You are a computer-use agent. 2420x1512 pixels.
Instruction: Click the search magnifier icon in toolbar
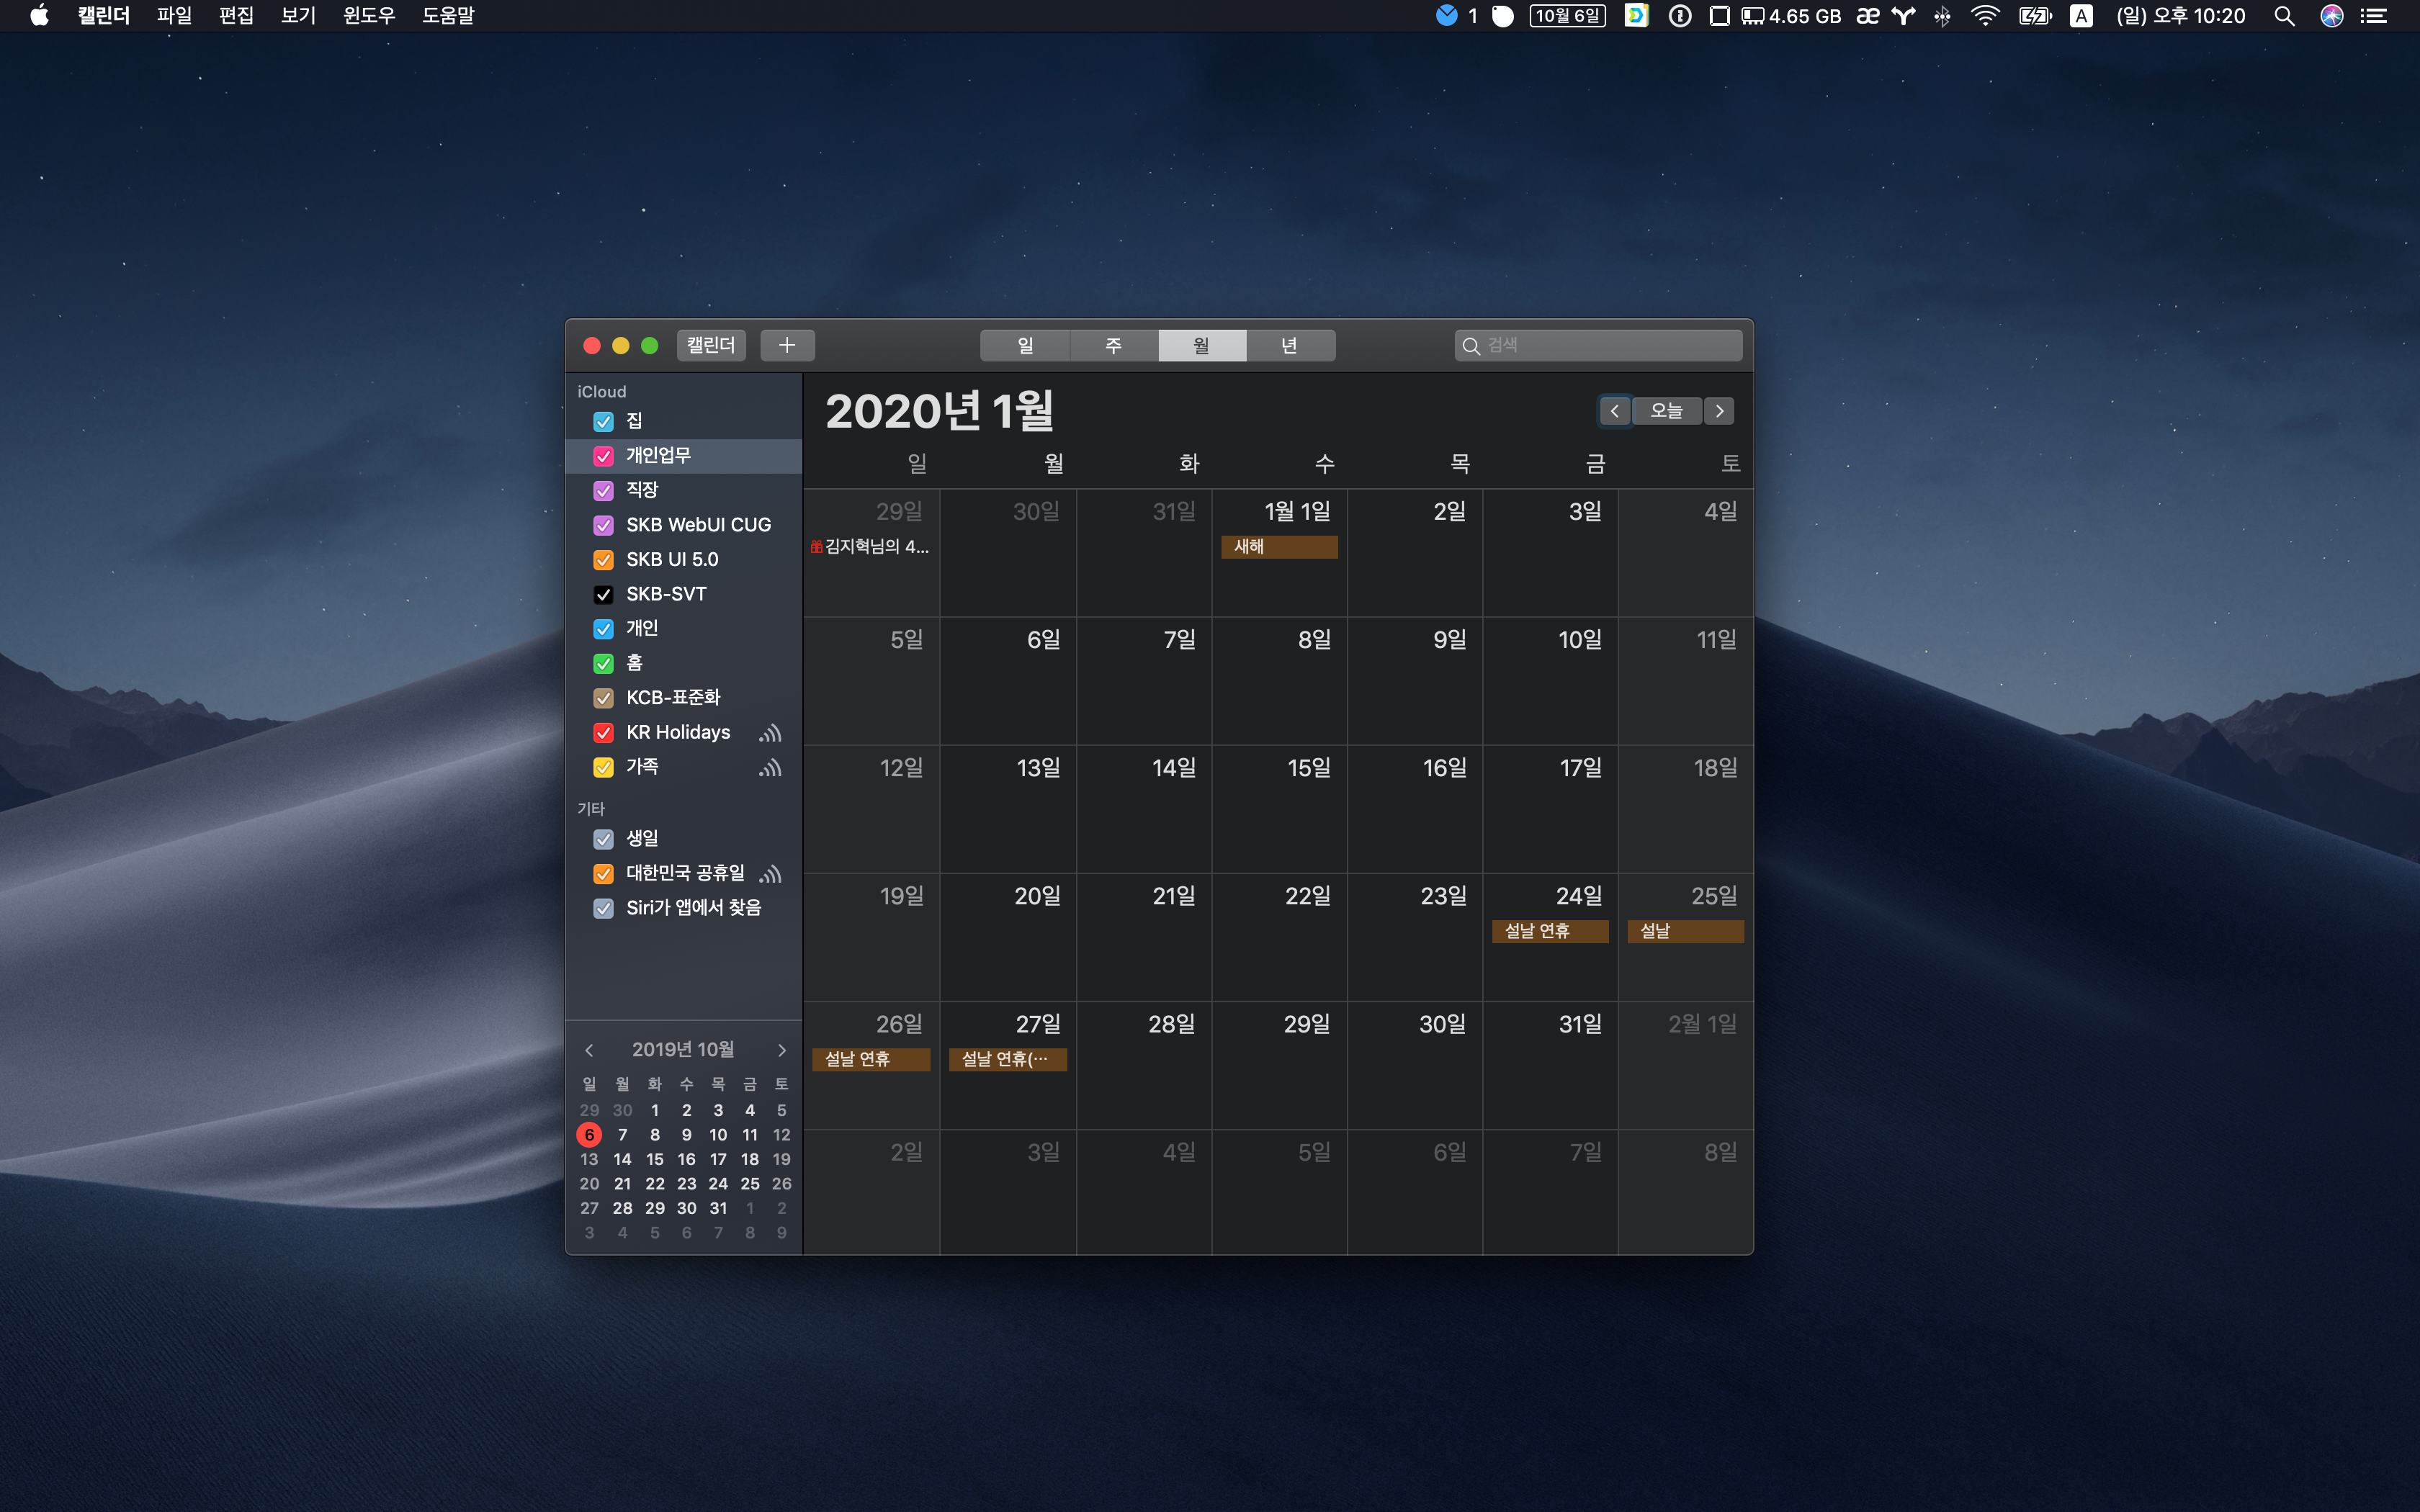point(1471,346)
